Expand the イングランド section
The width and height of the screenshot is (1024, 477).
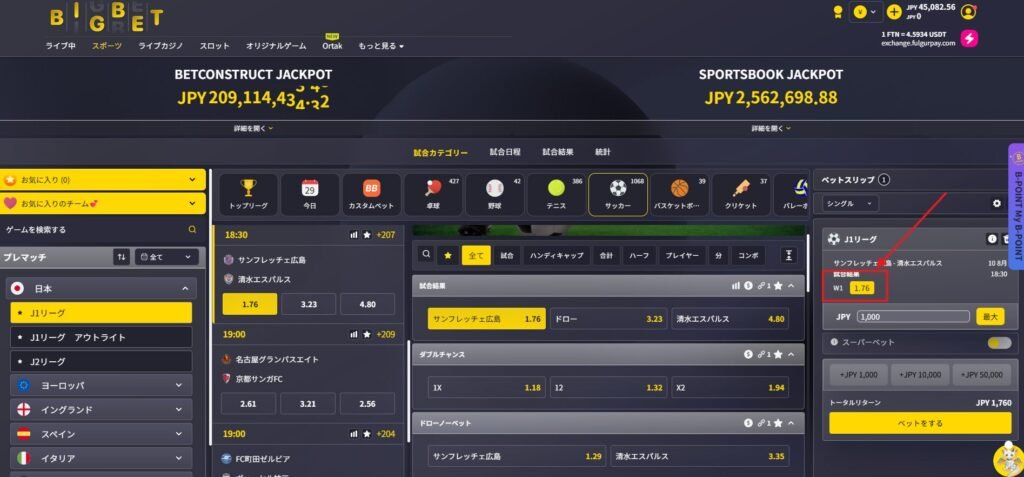coord(101,410)
